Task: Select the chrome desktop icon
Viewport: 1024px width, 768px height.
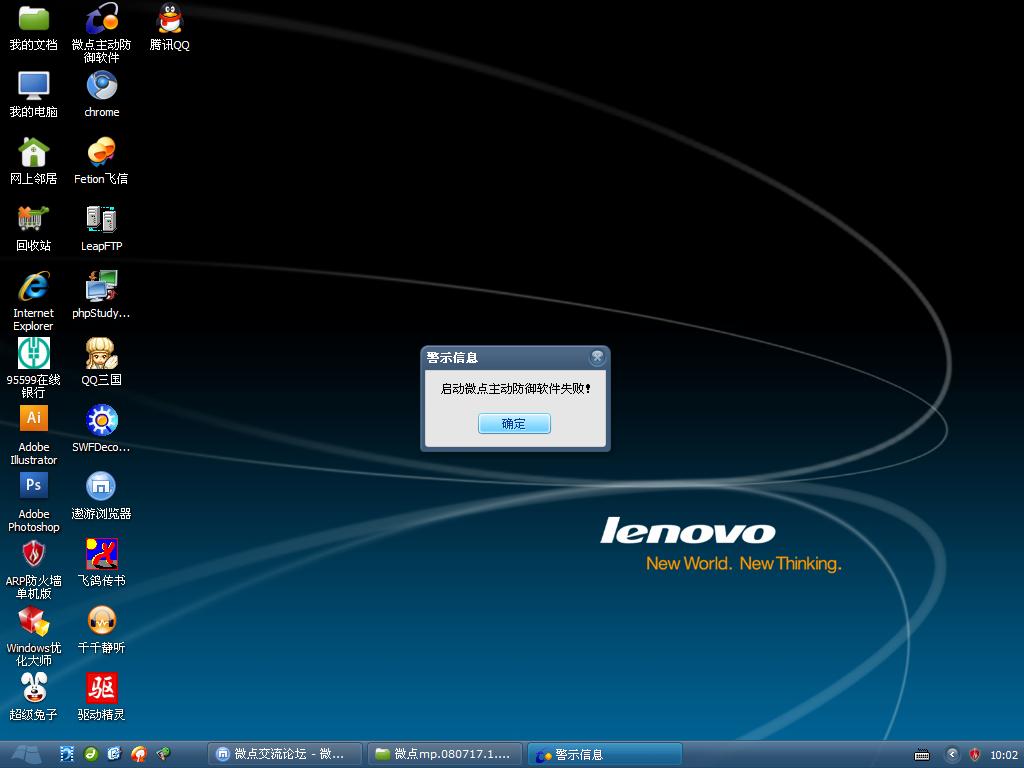Action: coord(101,86)
